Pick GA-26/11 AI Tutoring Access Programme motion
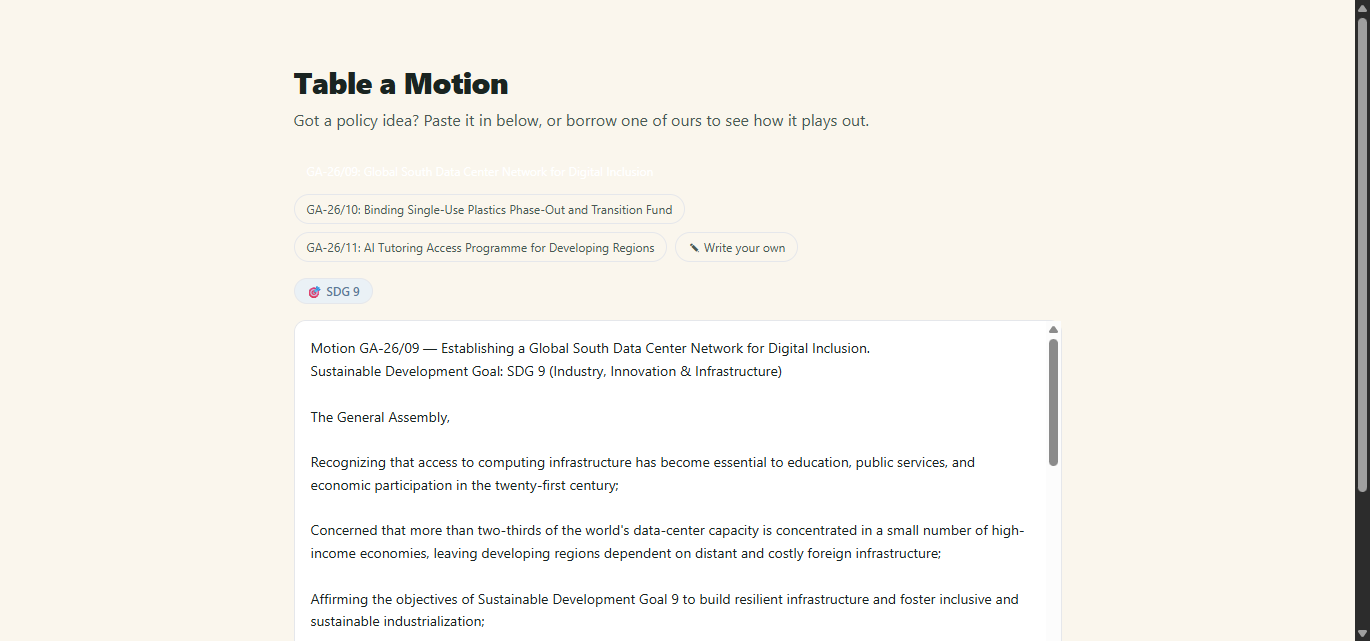 click(480, 248)
